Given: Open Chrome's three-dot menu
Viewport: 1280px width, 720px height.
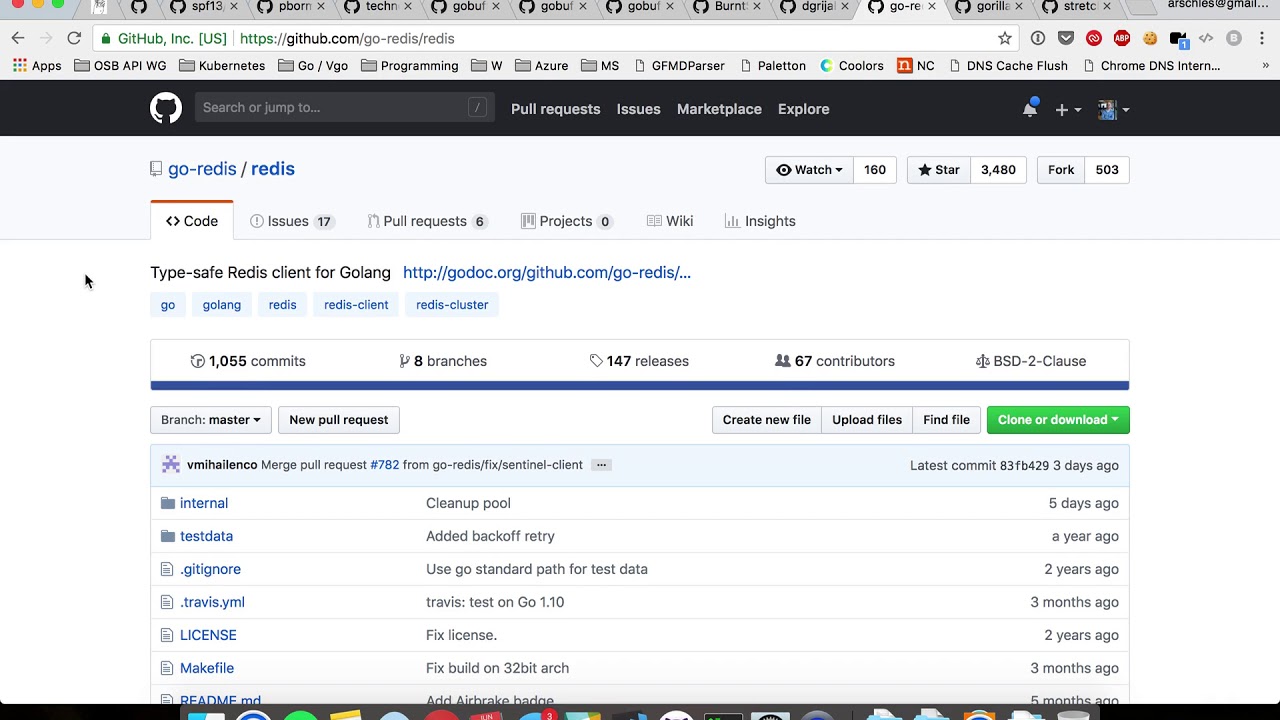Looking at the screenshot, I should pyautogui.click(x=1262, y=38).
